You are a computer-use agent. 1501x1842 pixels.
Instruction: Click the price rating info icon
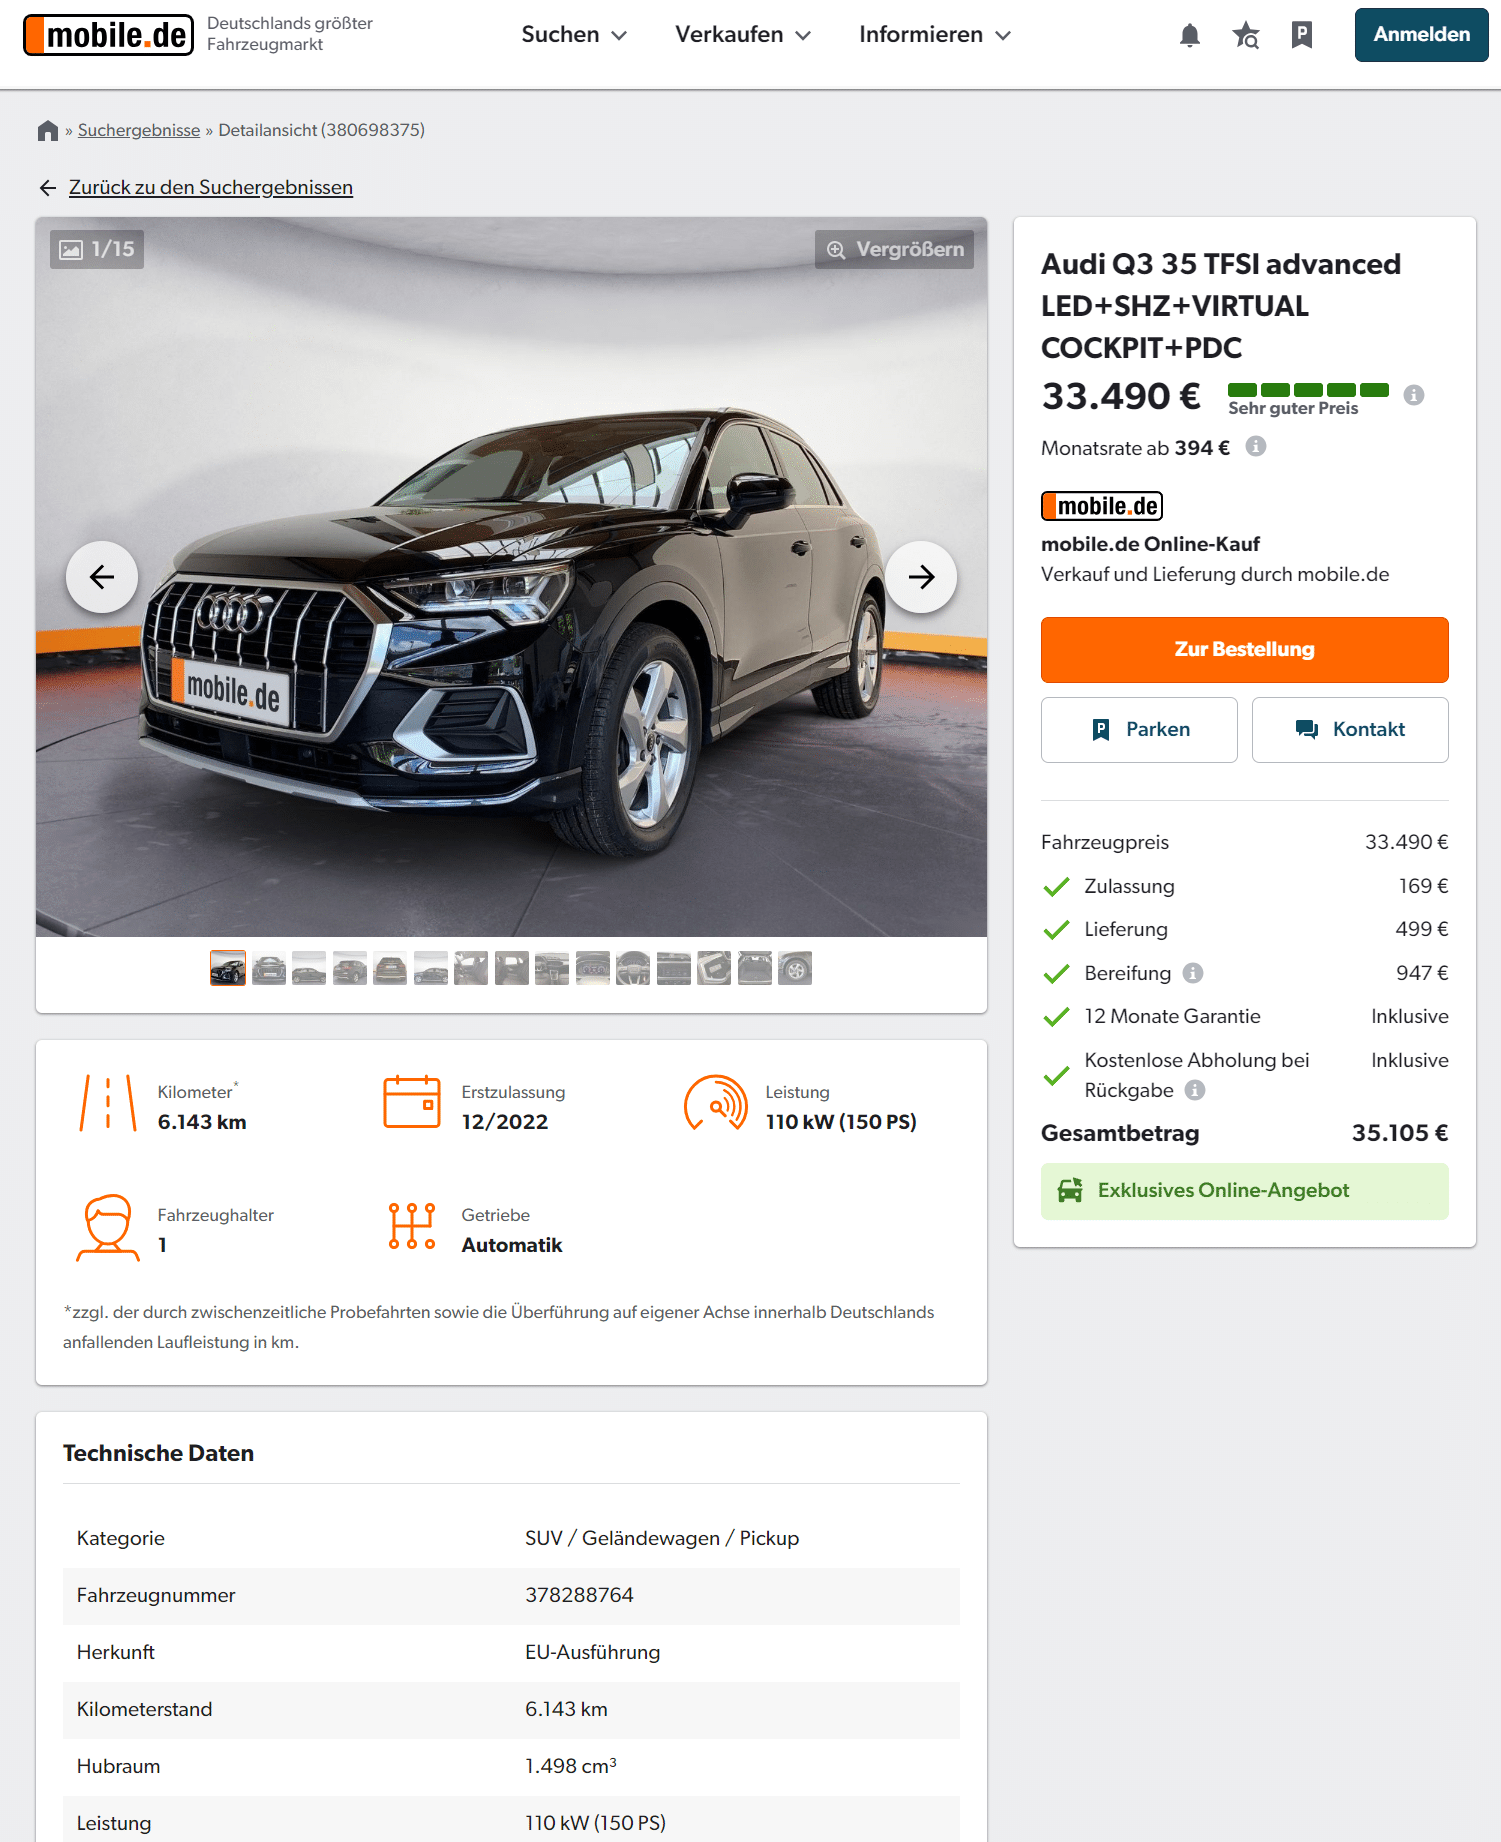[x=1413, y=395]
